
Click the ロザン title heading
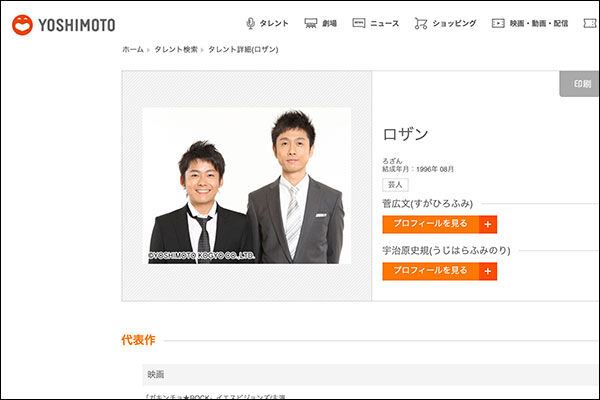405,134
